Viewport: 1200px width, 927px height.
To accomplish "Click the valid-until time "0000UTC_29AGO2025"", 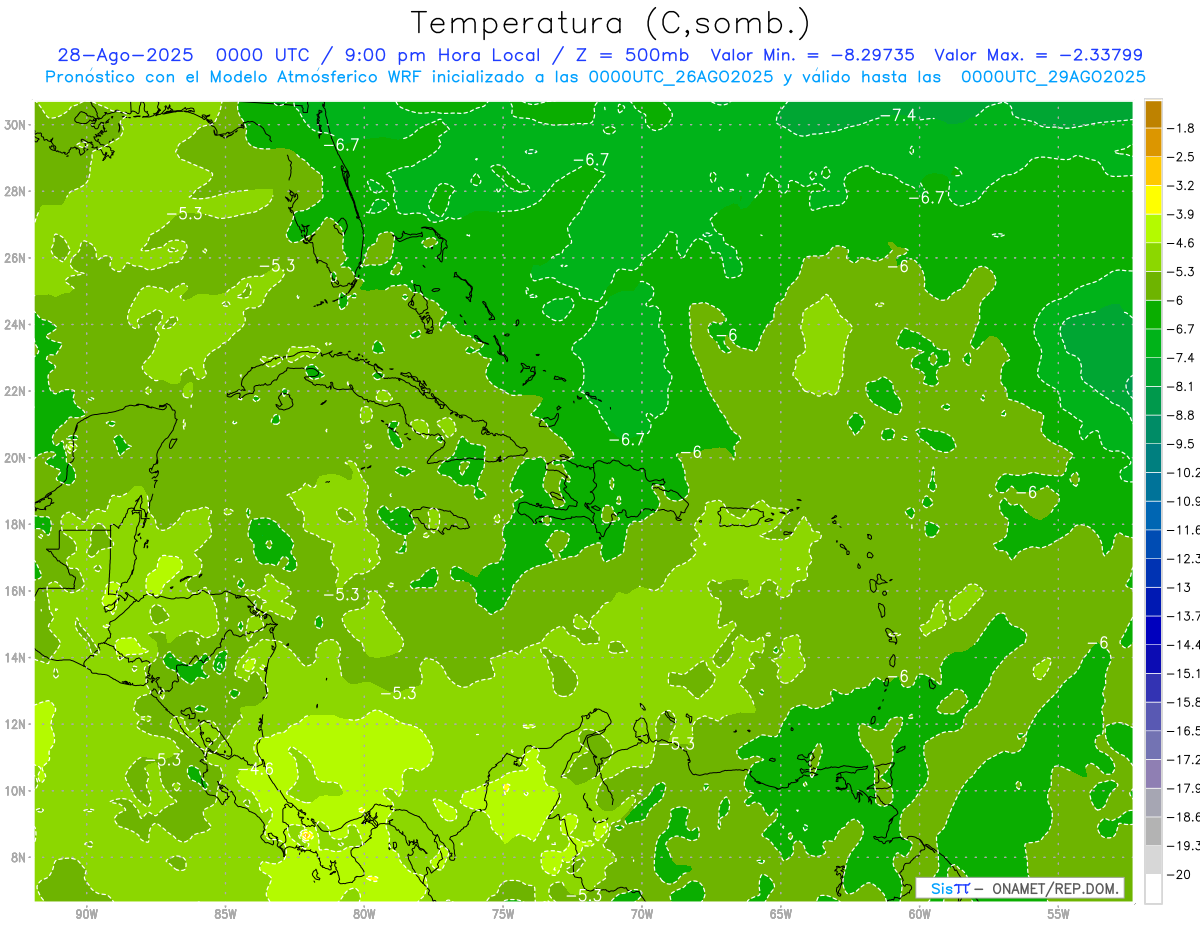I will pyautogui.click(x=1053, y=77).
